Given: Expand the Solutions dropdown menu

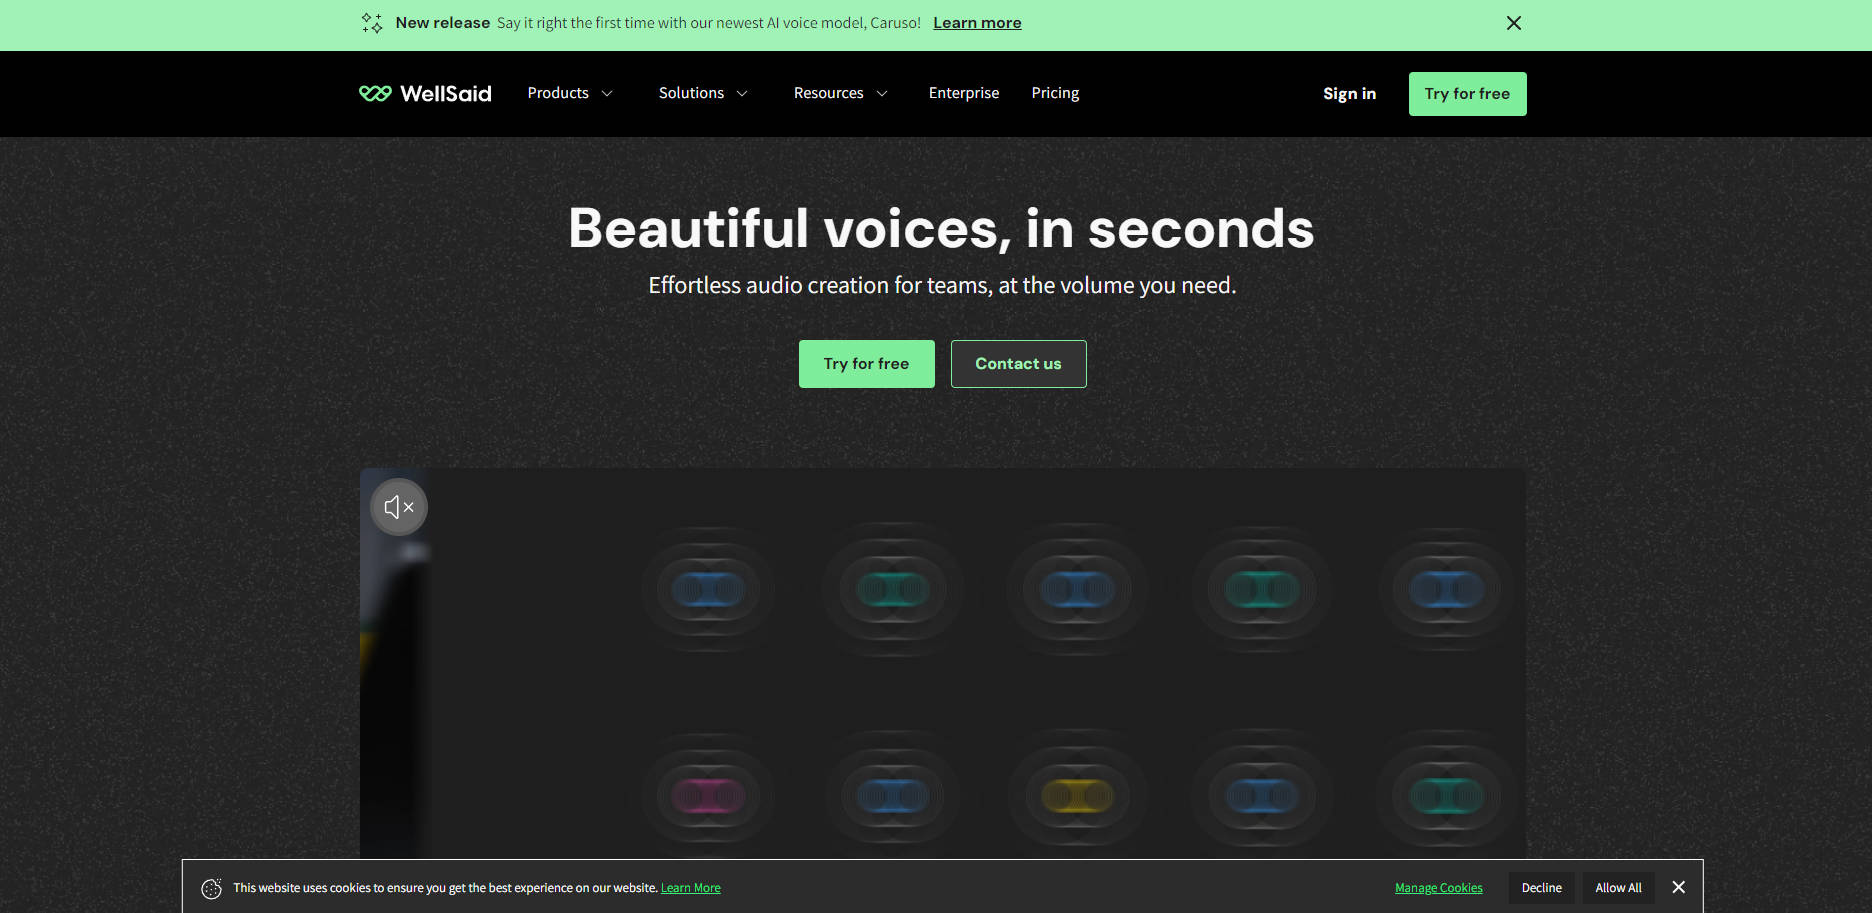Looking at the screenshot, I should point(703,93).
